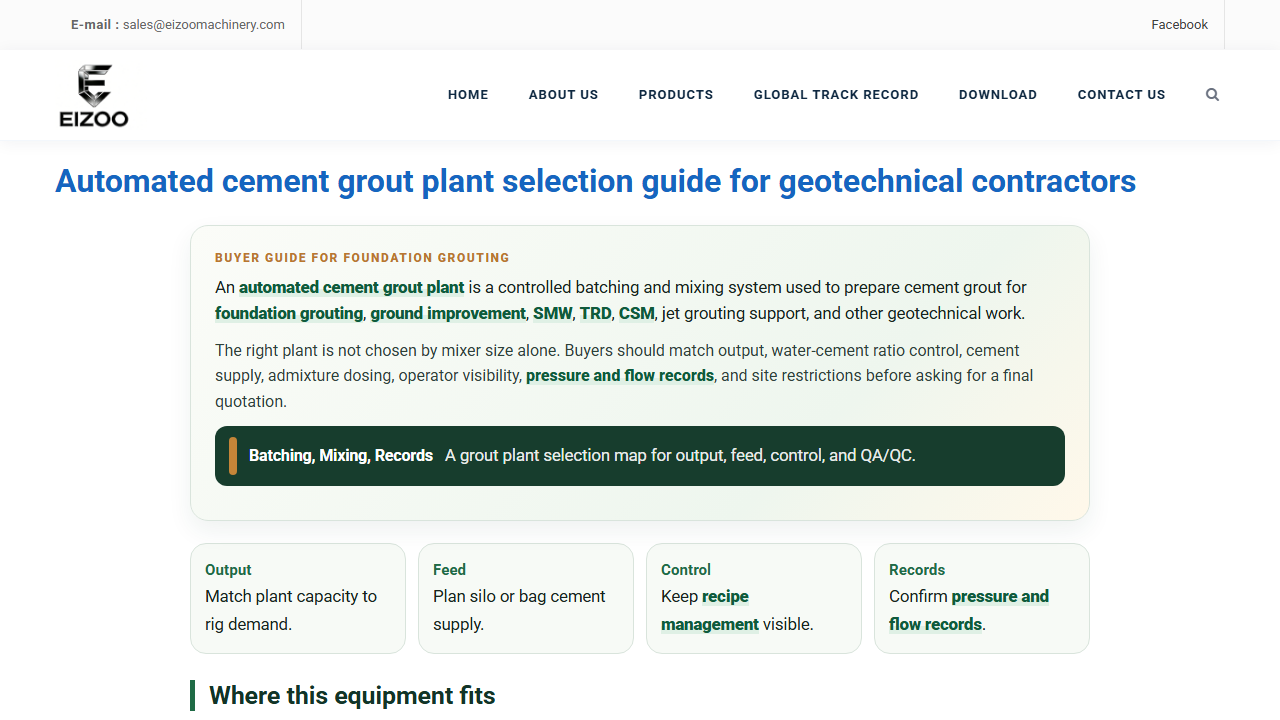Screen dimensions: 1280x720
Task: Click the 'Output' card heading
Action: (228, 570)
